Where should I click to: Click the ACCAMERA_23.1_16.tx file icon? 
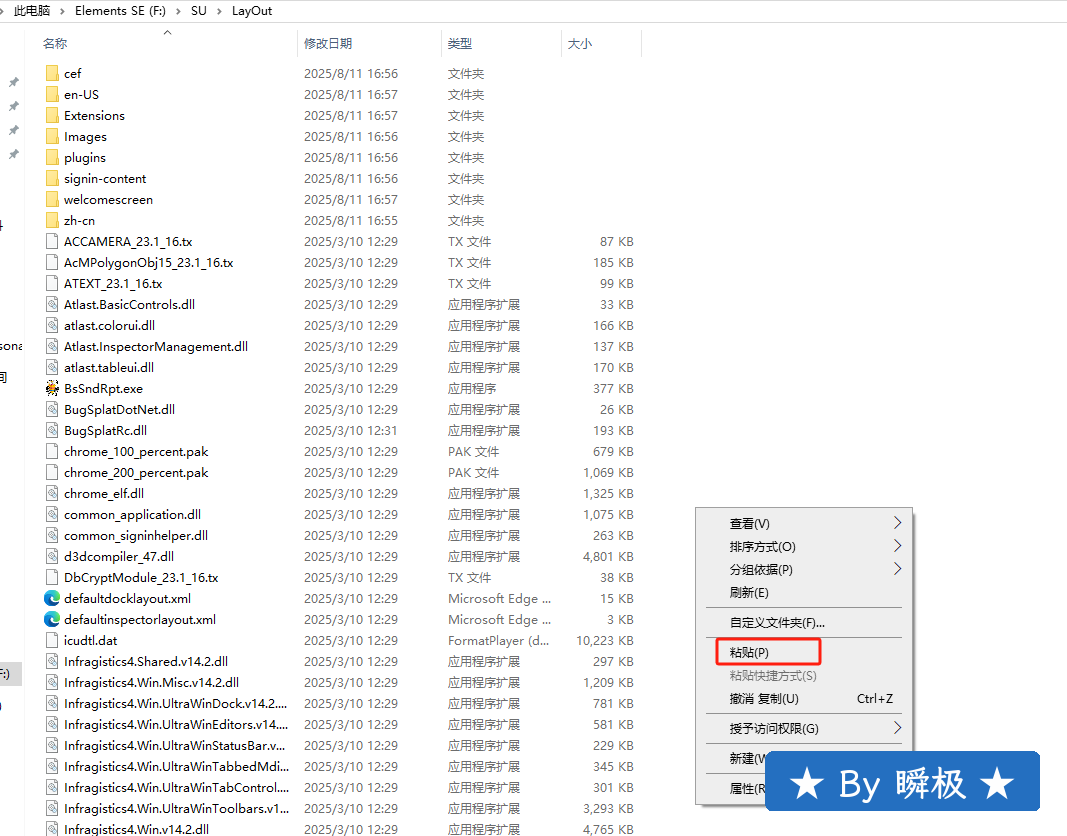pyautogui.click(x=53, y=241)
